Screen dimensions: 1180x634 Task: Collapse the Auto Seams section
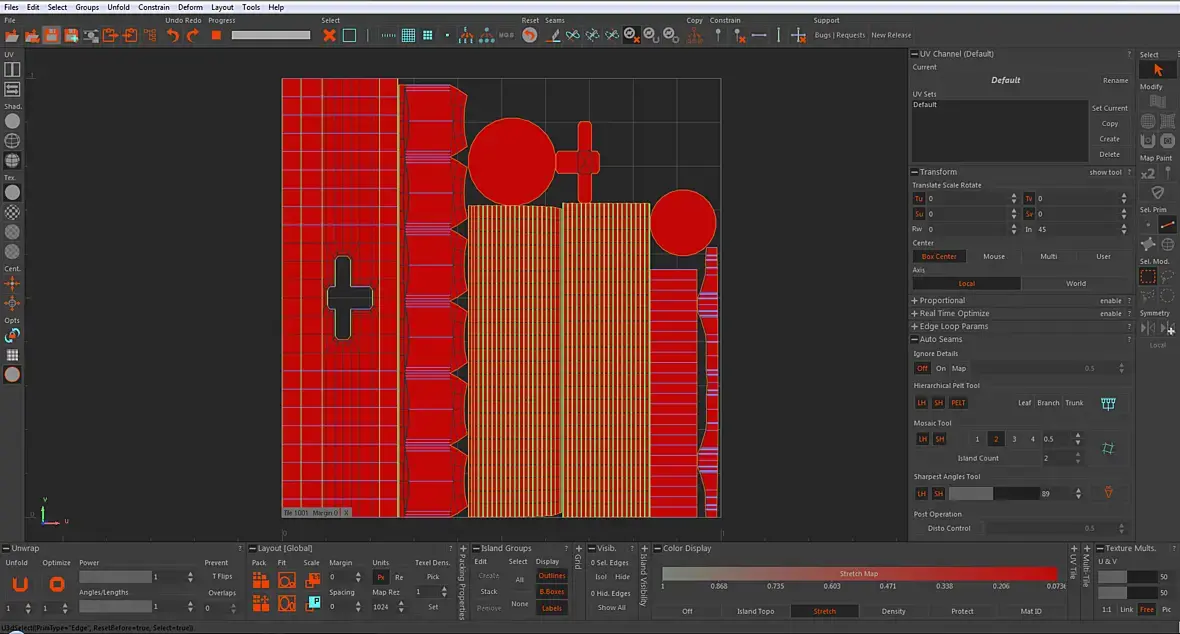(914, 340)
